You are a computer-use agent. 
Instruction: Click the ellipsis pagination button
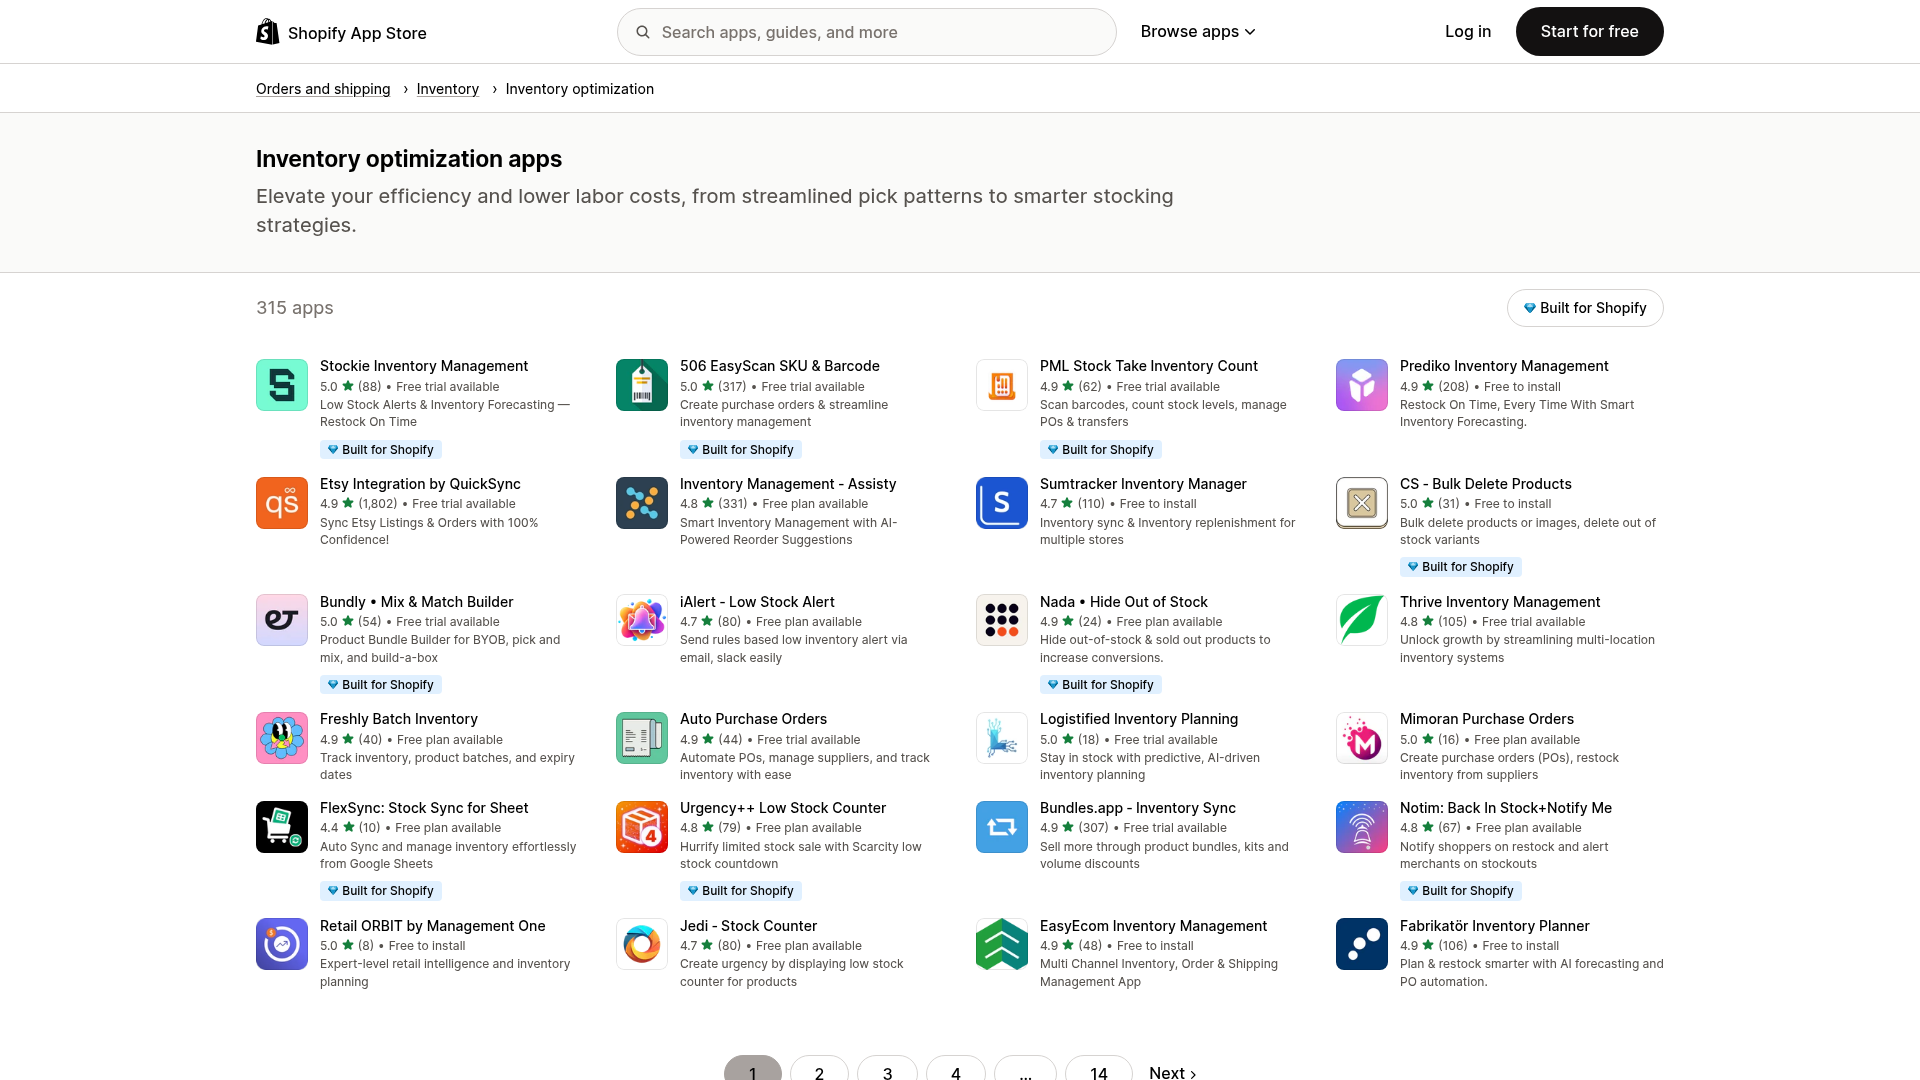[x=1025, y=1068]
